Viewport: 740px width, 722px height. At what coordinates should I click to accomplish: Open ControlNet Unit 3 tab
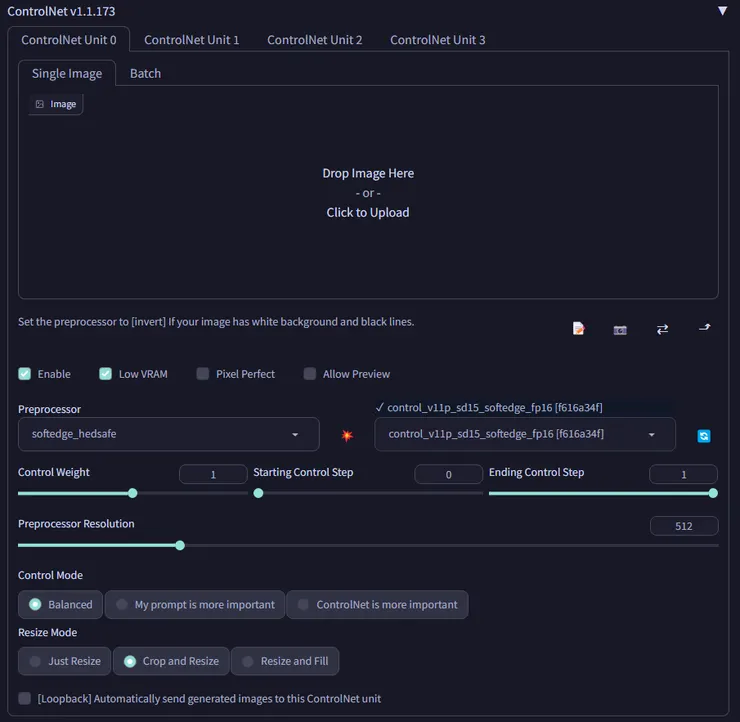[x=437, y=40]
